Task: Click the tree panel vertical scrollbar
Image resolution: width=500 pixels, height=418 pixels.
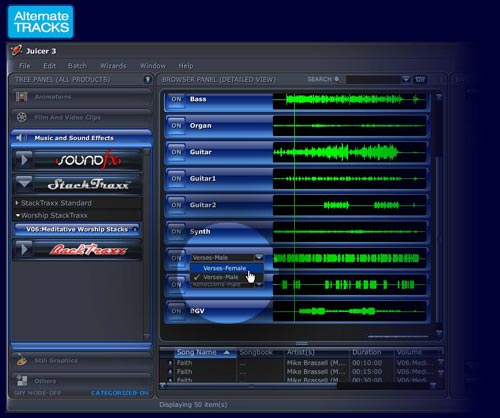Action: tap(146, 244)
